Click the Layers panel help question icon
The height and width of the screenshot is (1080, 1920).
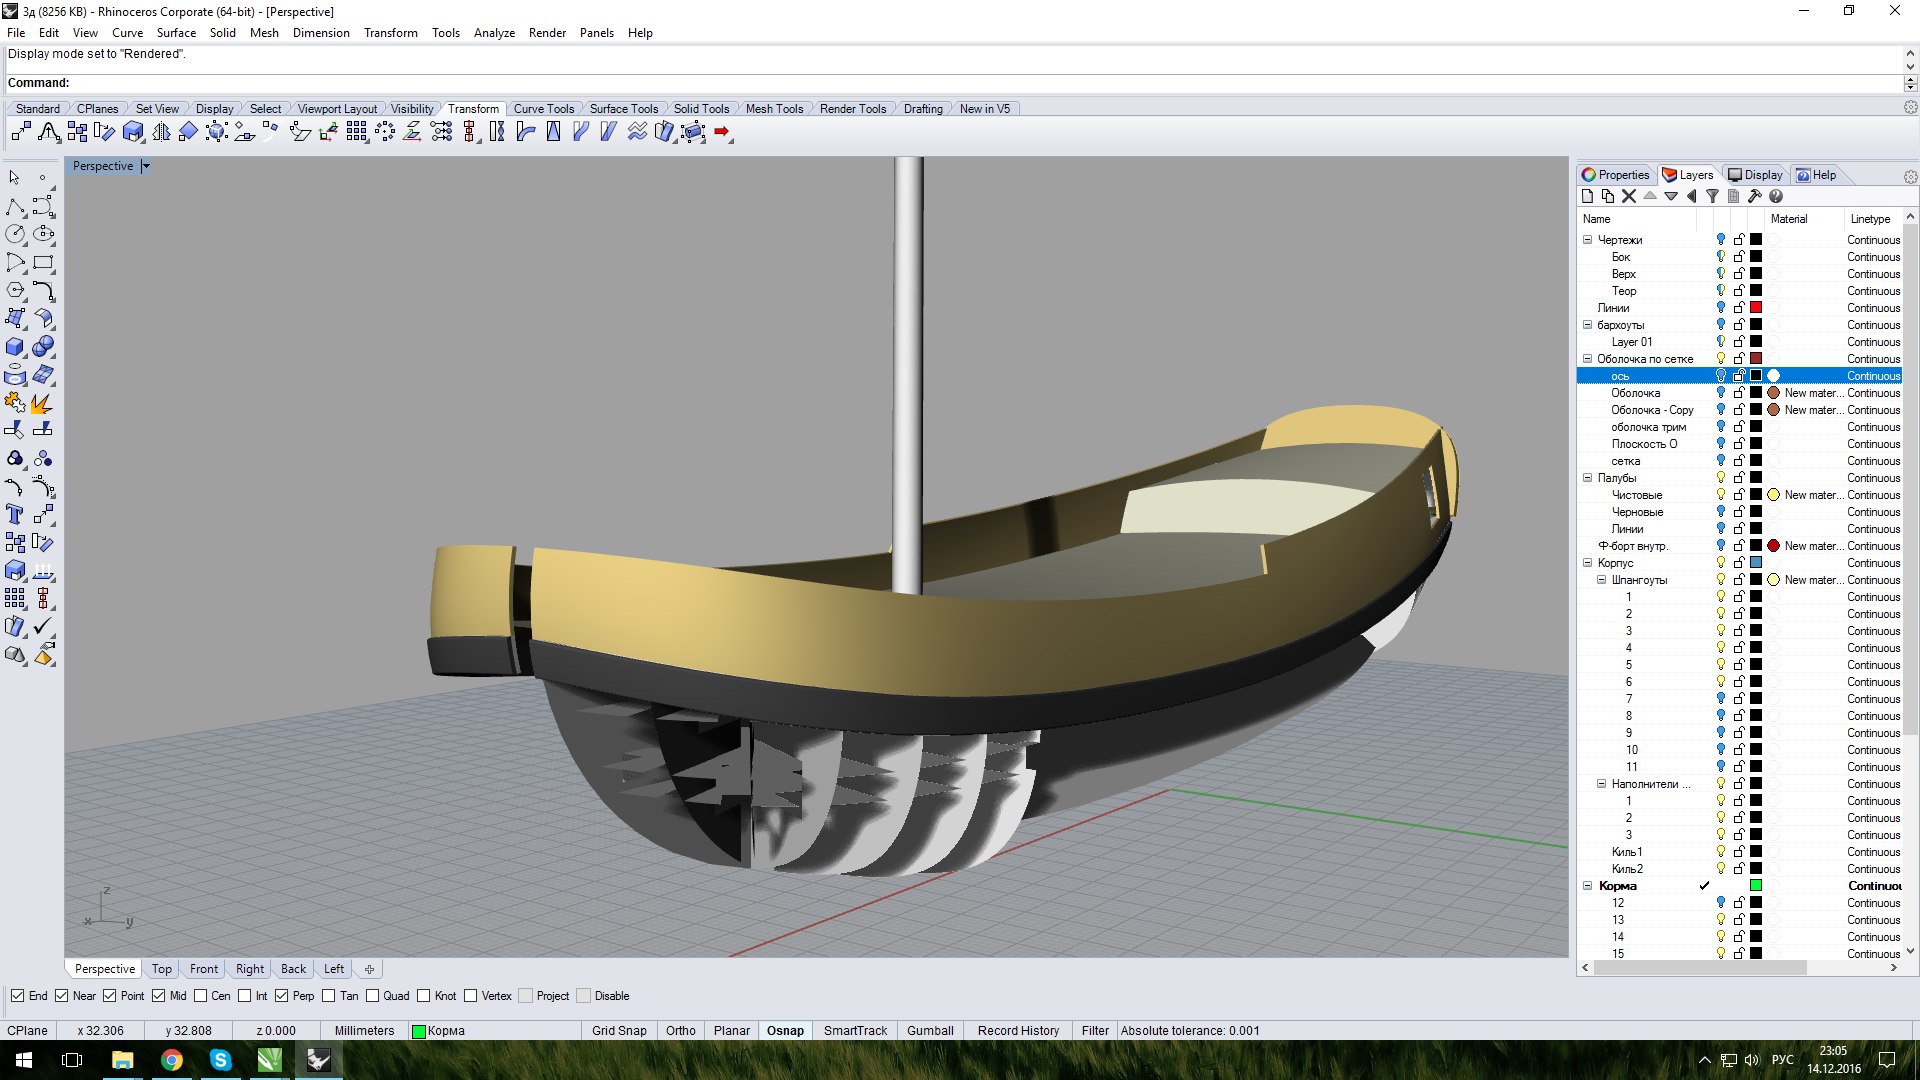click(1776, 197)
